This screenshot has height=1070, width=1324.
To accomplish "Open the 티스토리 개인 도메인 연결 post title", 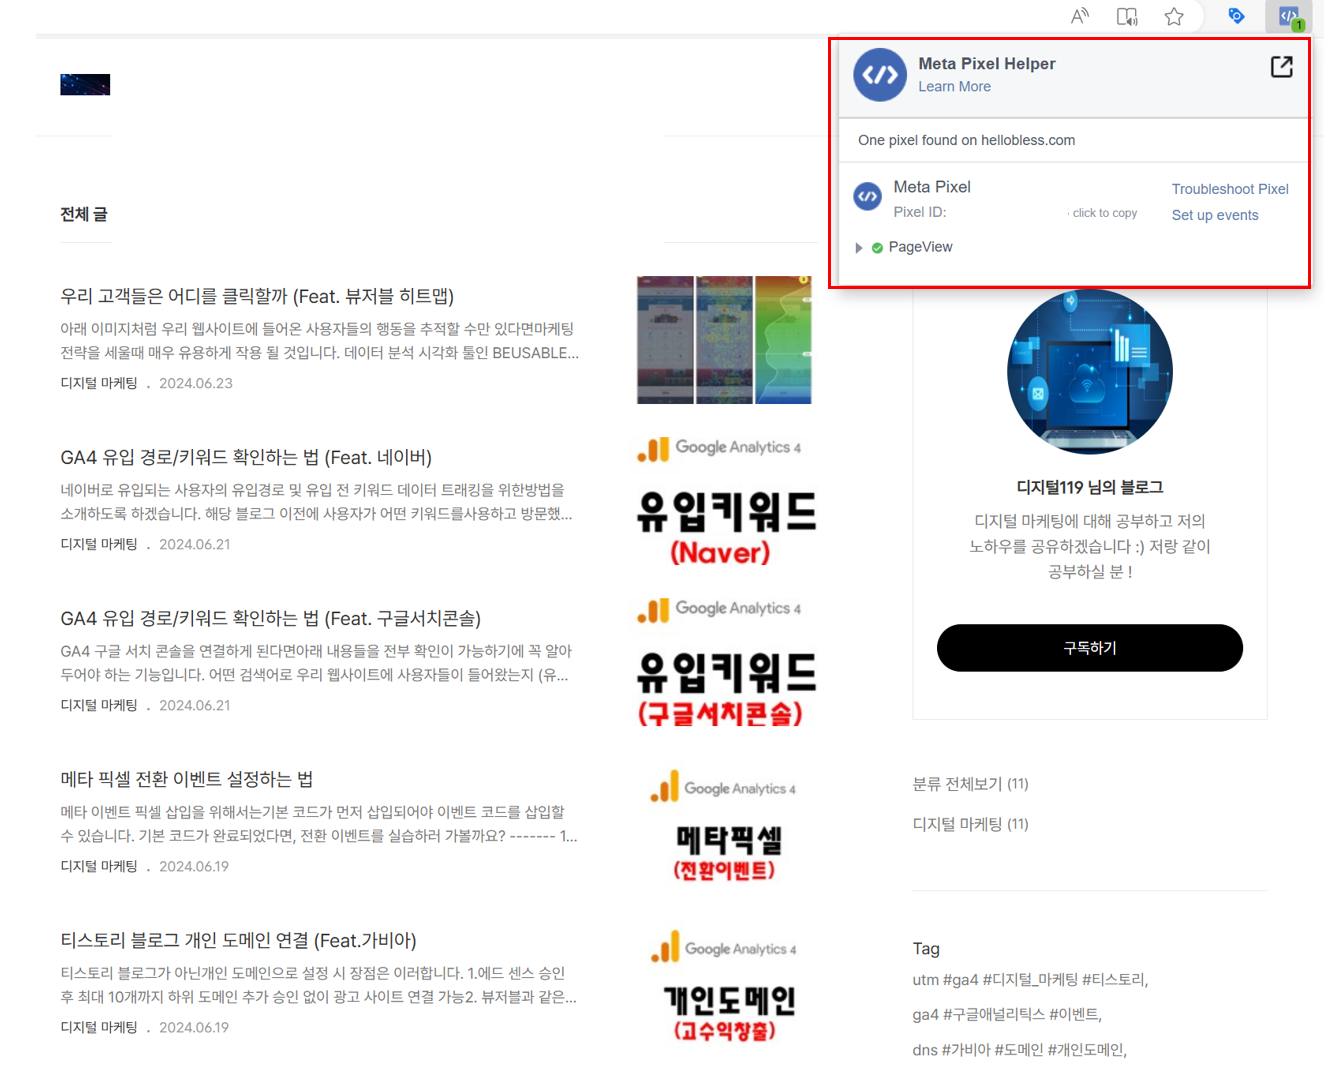I will point(238,940).
